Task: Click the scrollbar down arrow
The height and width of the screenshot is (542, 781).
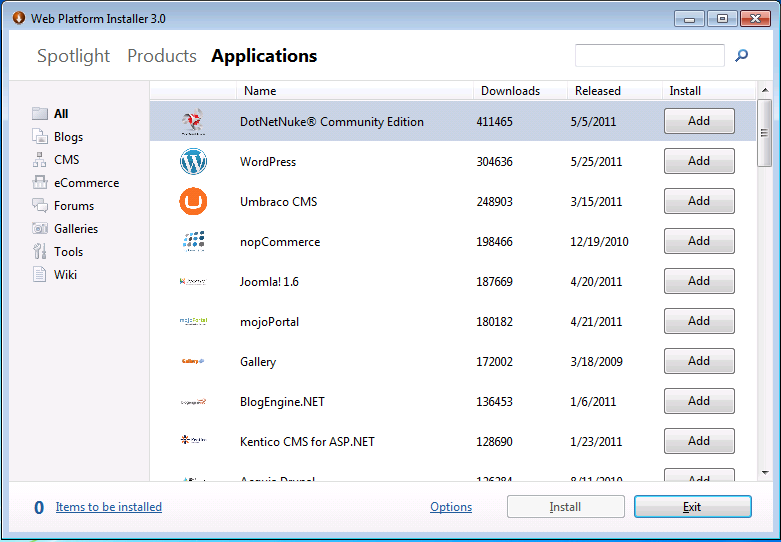Action: (765, 473)
